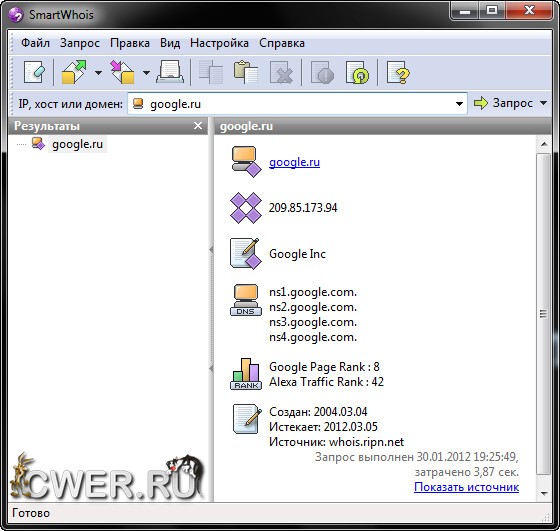Click the Stop query toolbar icon
Screen dimensions: 560x531
322,72
